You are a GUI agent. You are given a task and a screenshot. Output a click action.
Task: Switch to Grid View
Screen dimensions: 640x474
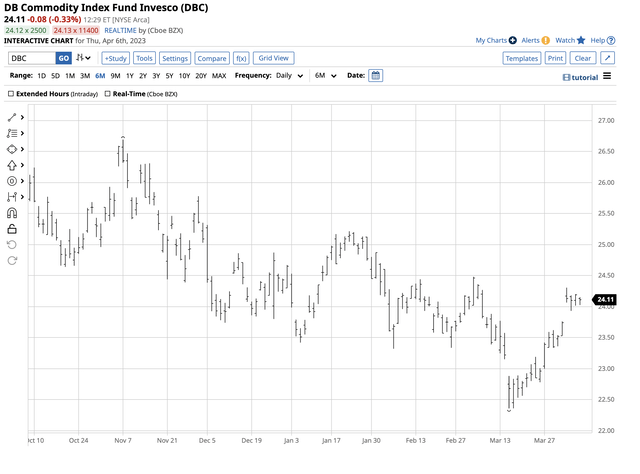pos(273,58)
